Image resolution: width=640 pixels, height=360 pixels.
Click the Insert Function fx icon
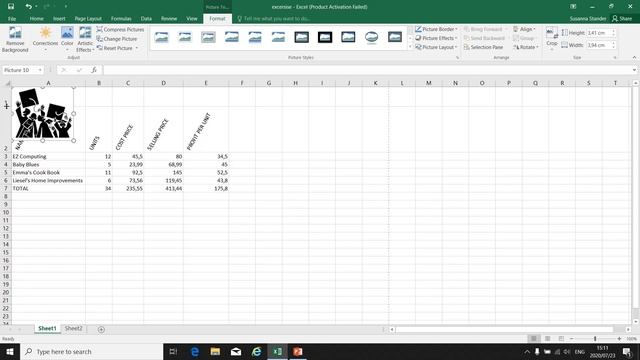[x=94, y=70]
